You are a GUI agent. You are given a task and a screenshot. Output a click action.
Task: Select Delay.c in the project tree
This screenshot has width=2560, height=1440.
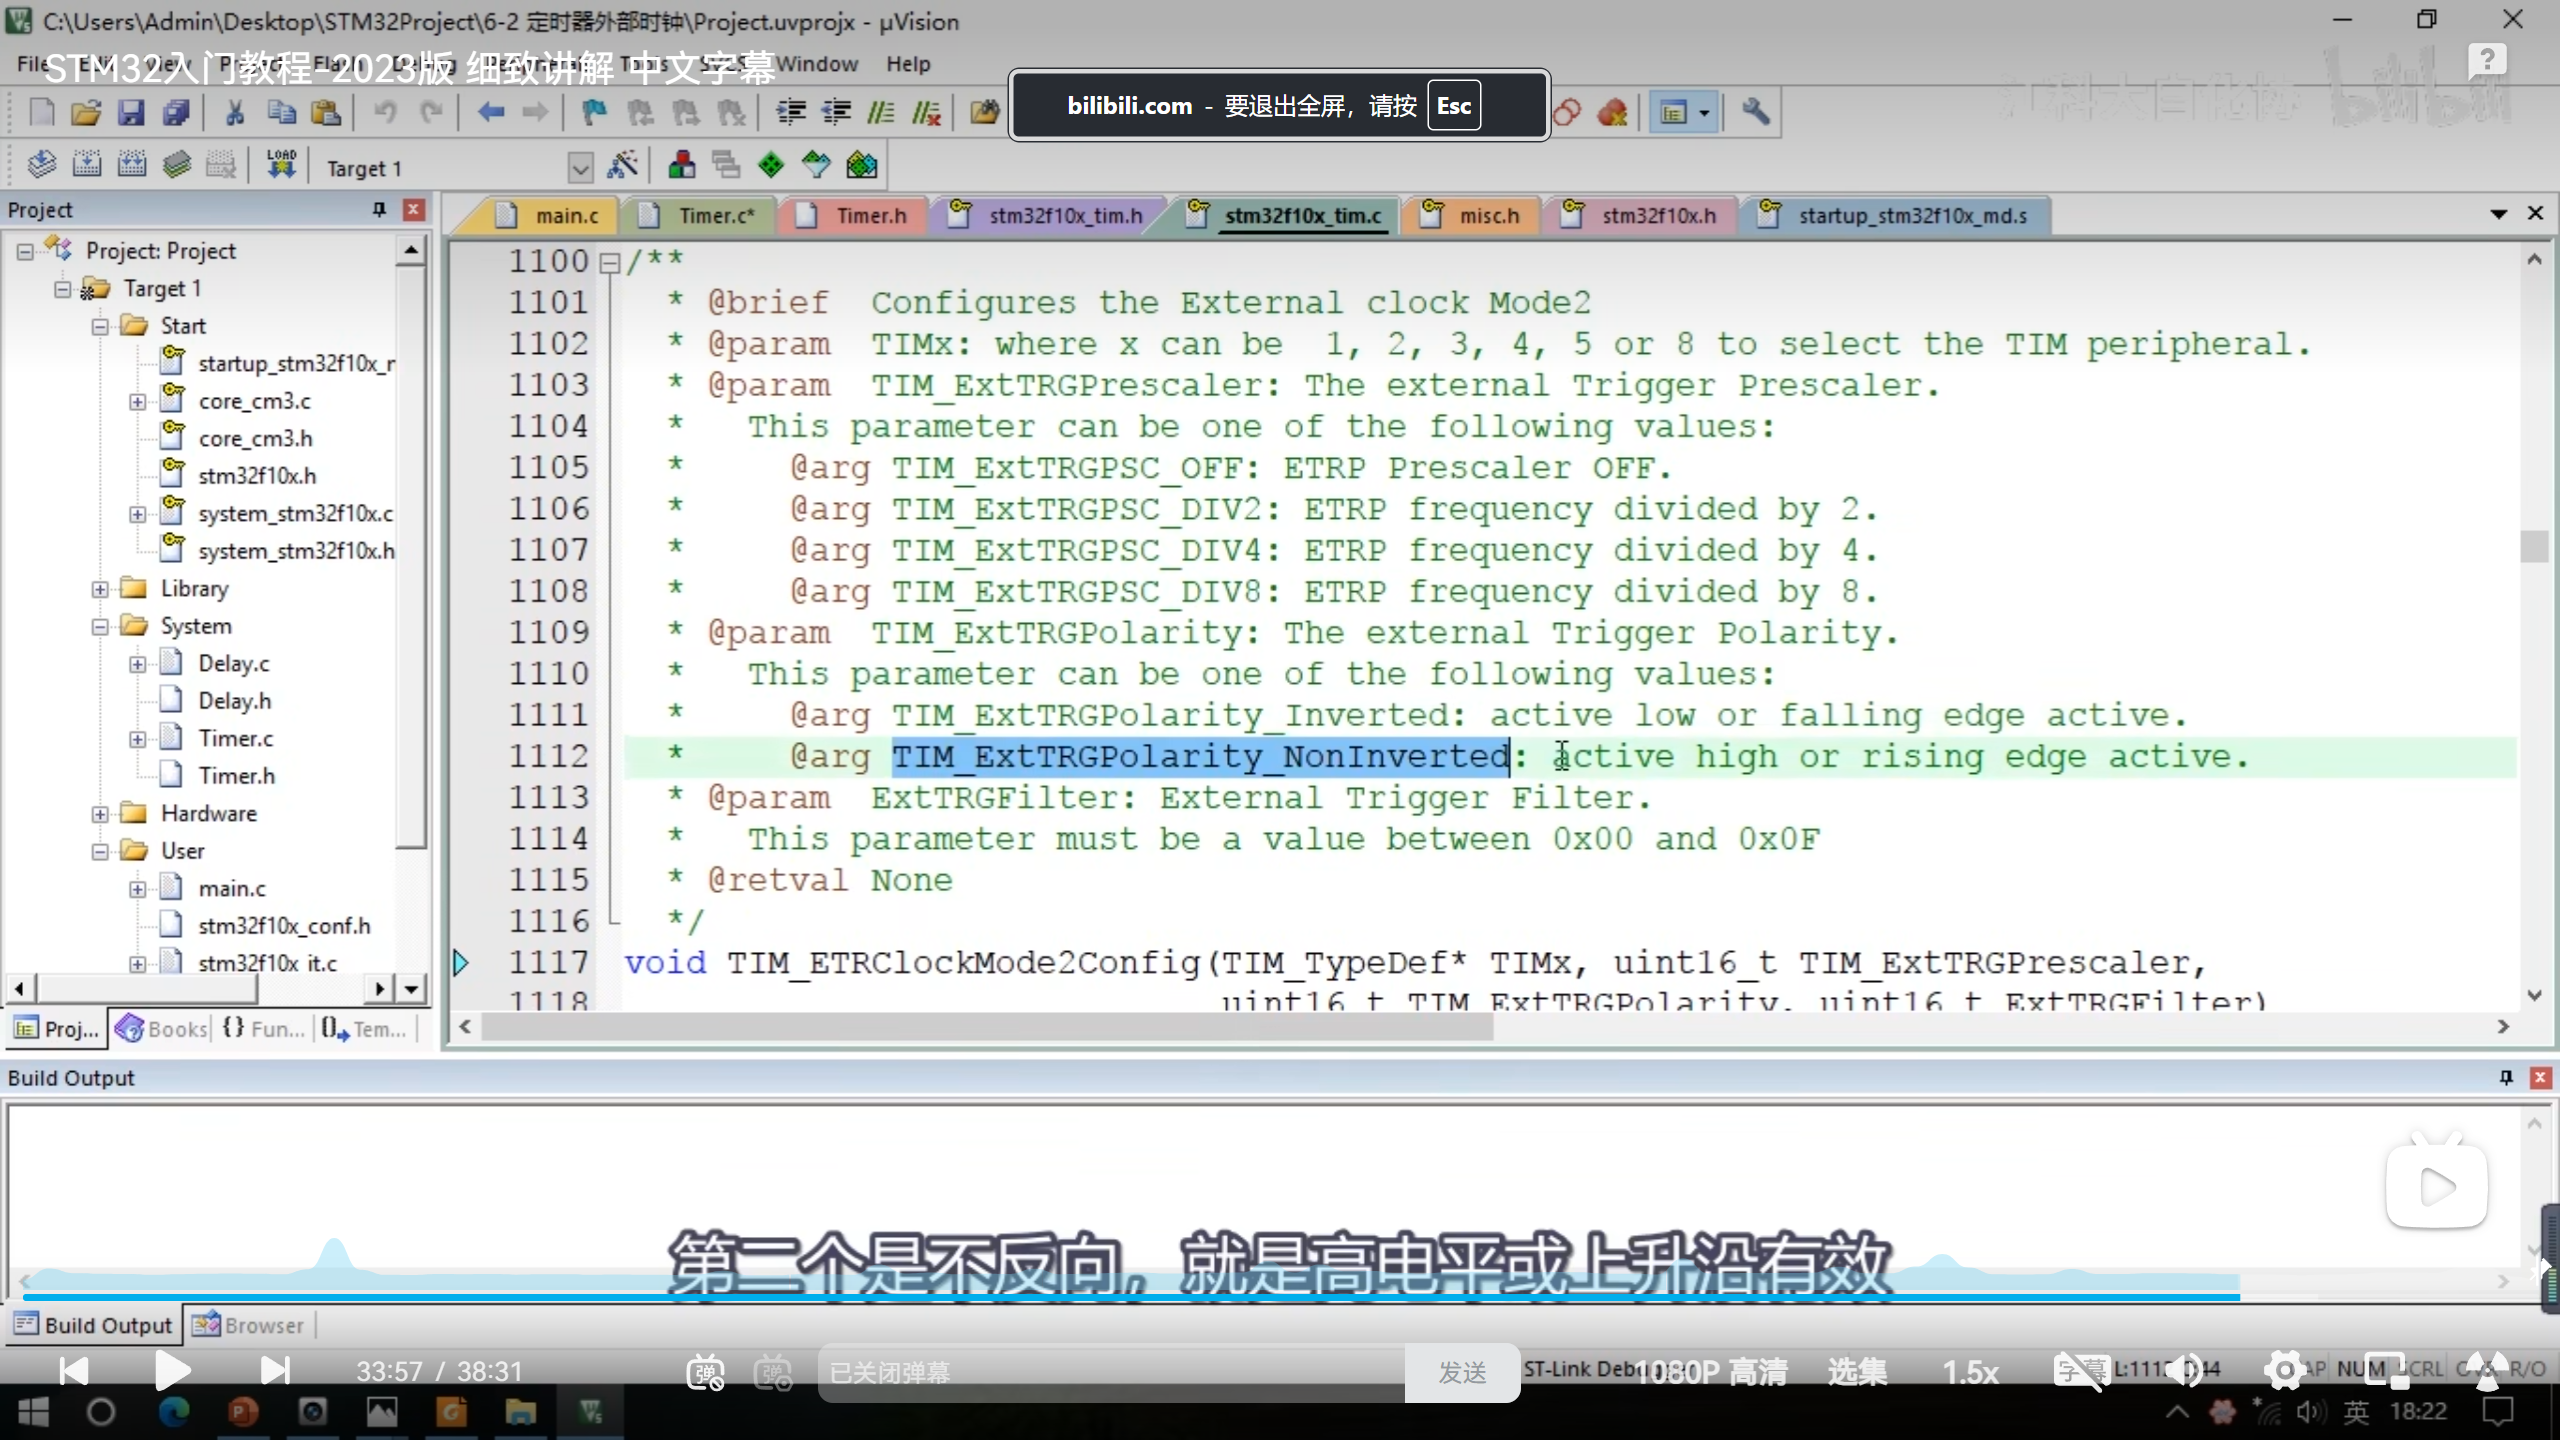click(233, 663)
